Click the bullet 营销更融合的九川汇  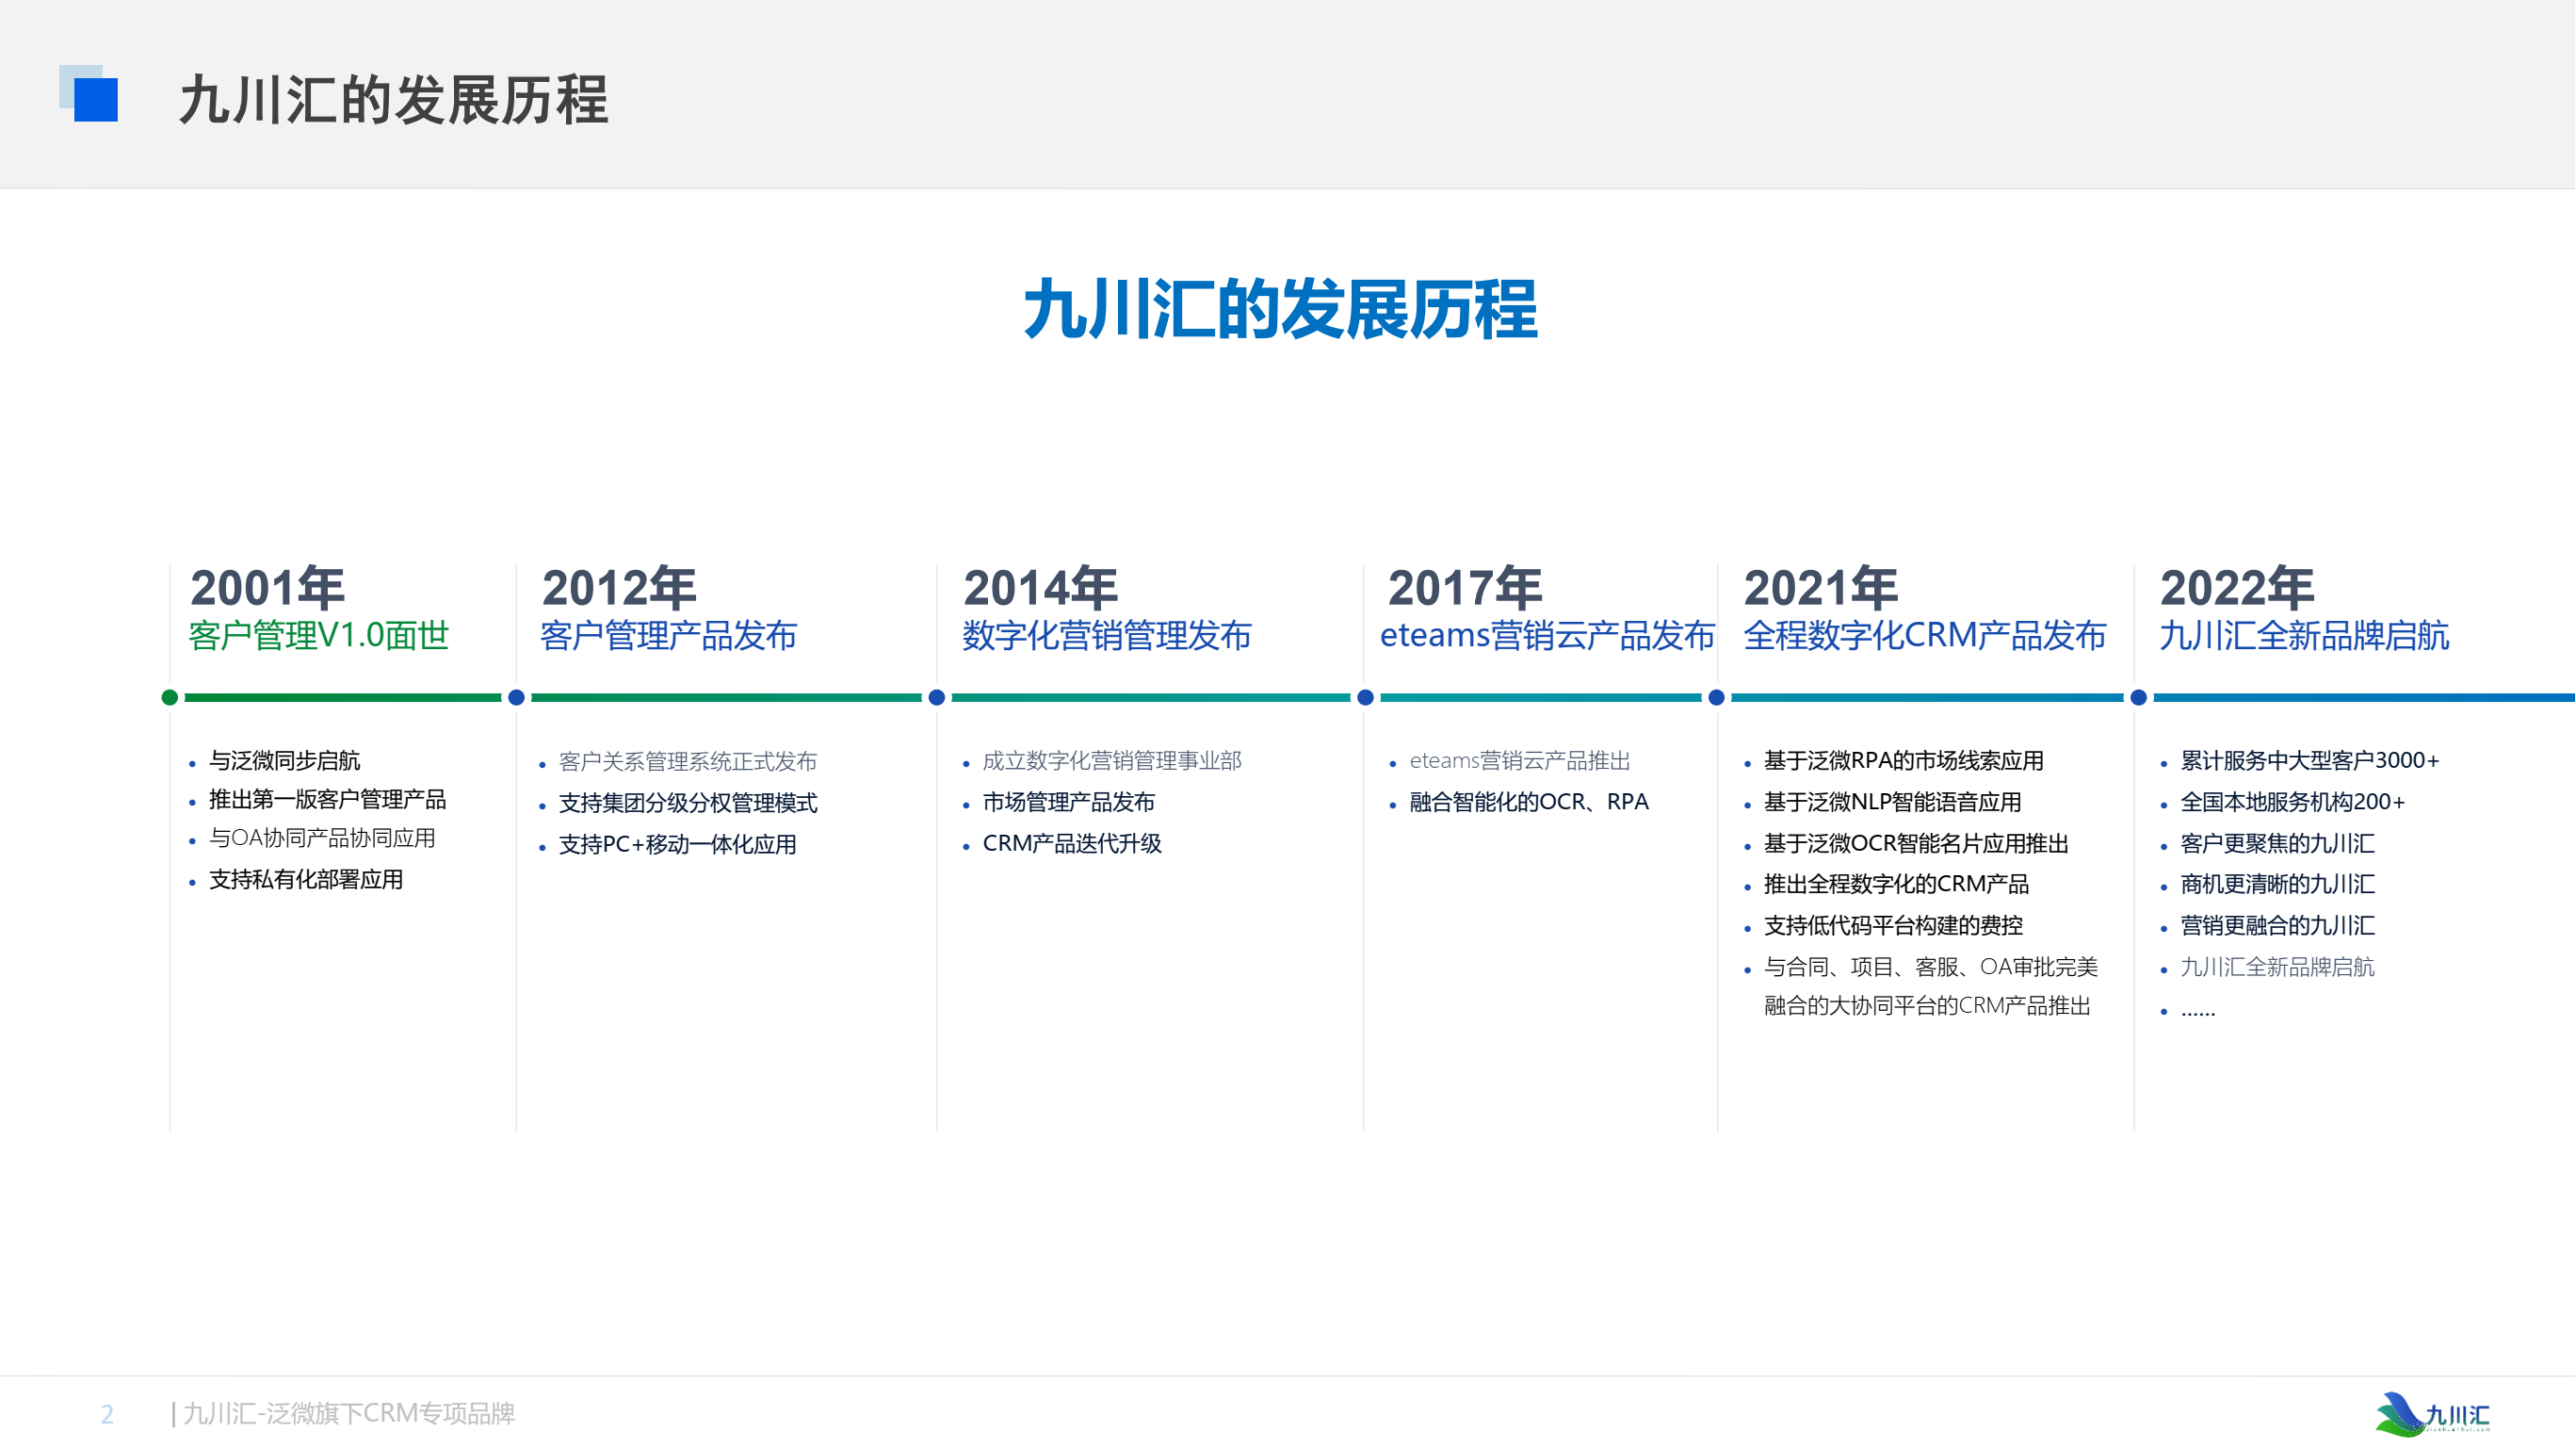pos(2278,926)
